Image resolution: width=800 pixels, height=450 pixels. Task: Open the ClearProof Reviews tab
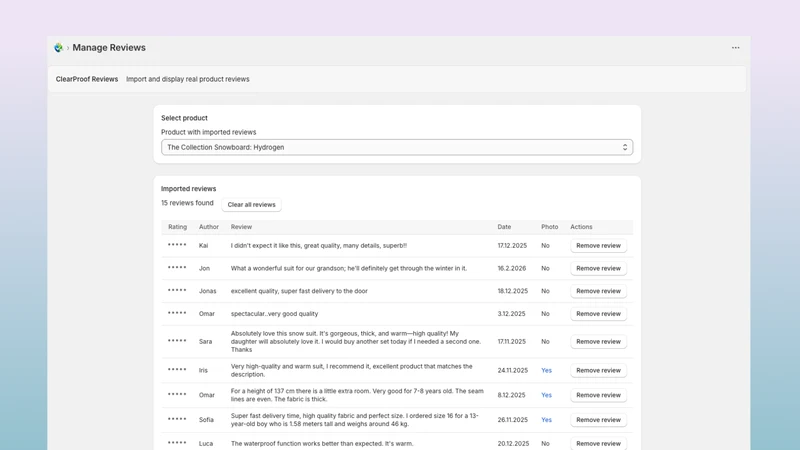coord(87,79)
